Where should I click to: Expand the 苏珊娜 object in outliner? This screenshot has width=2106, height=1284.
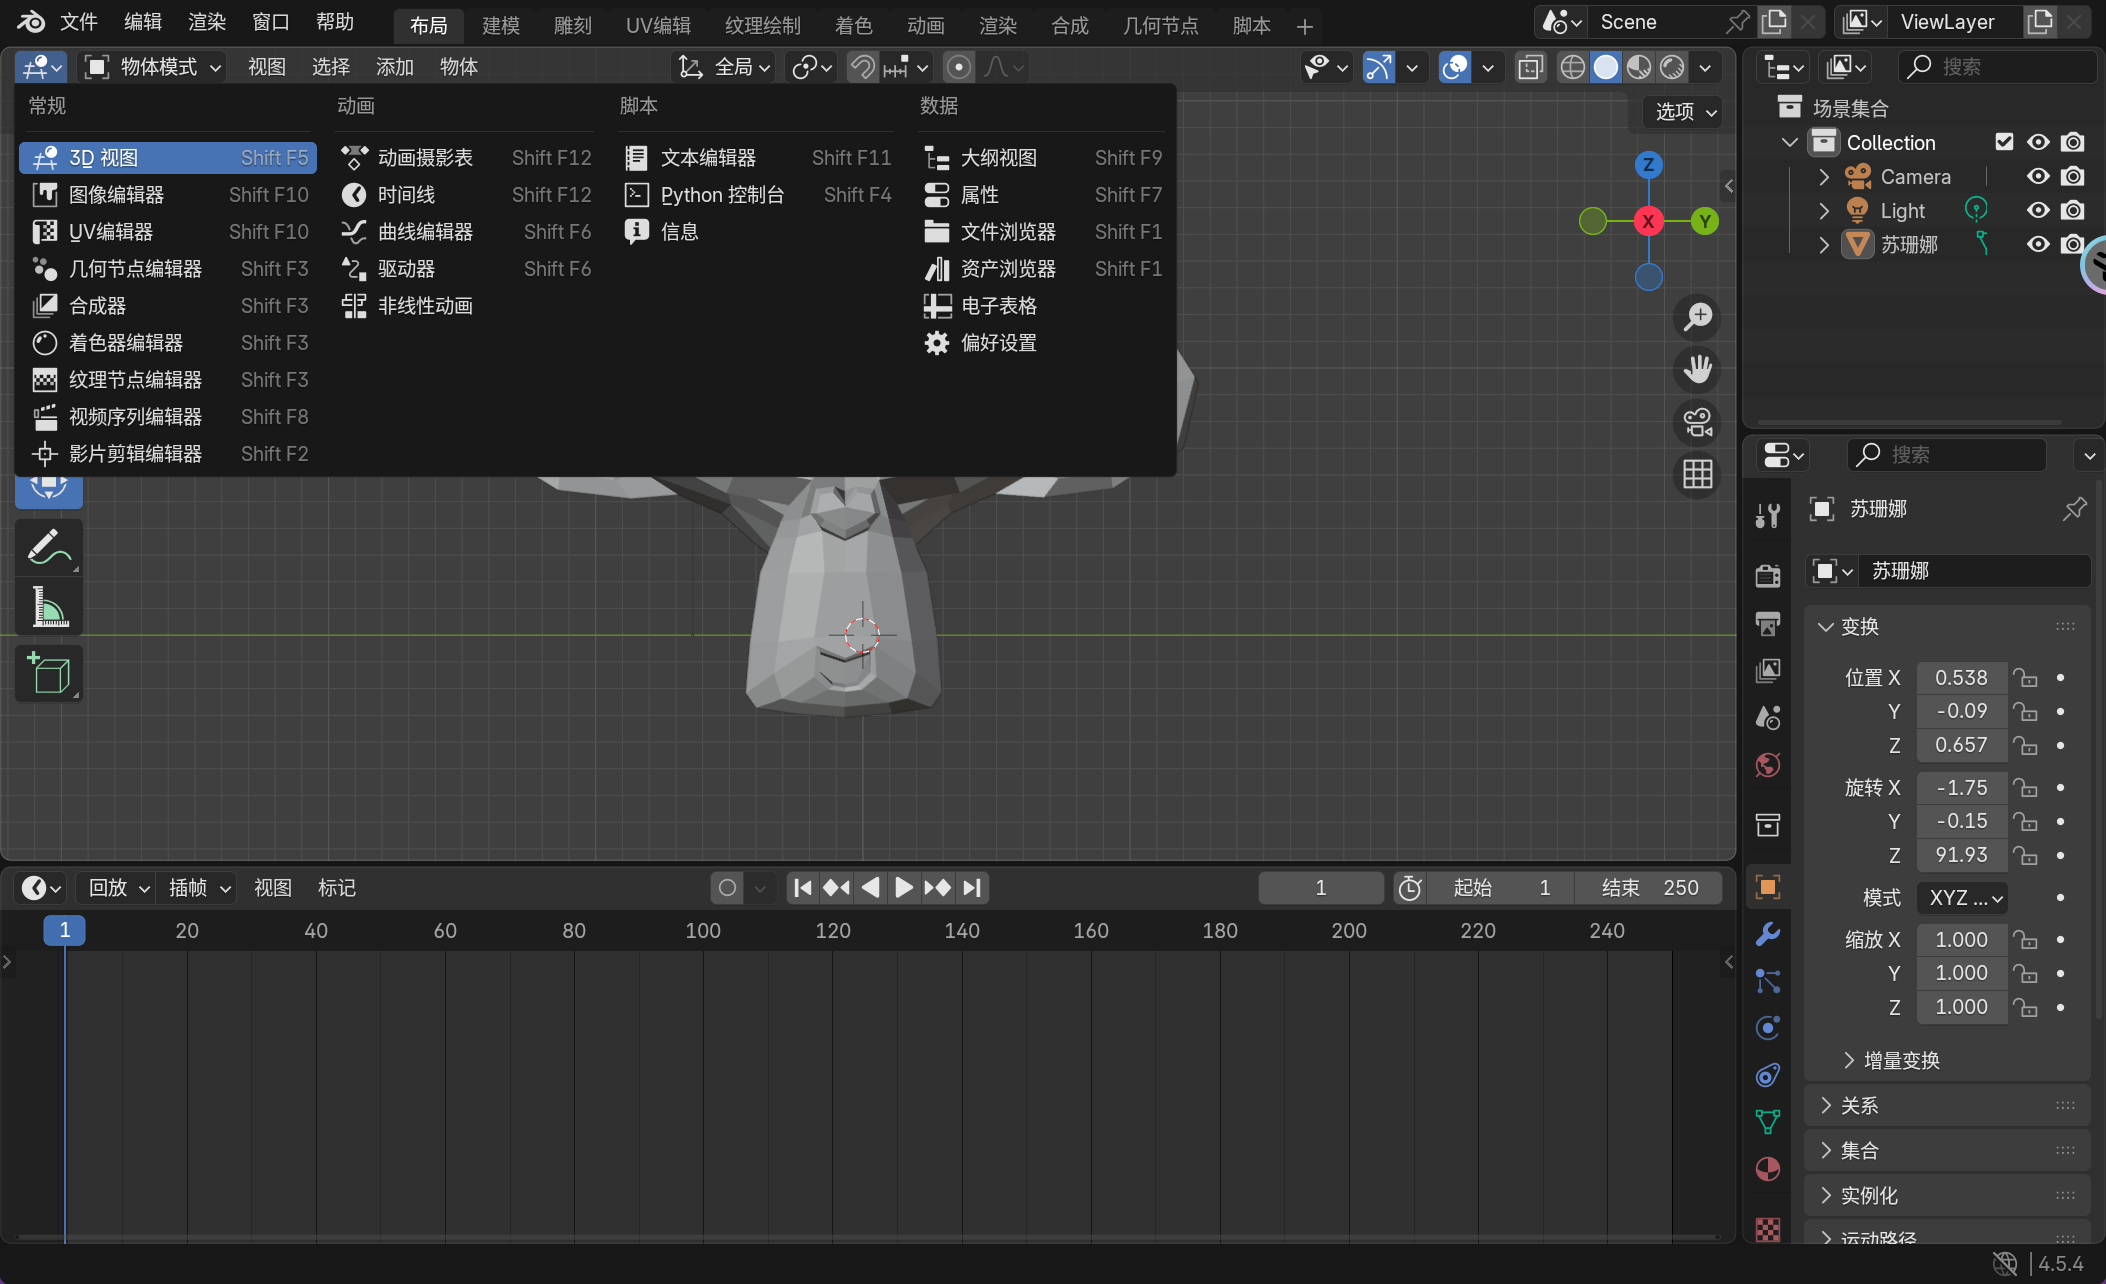[x=1824, y=245]
